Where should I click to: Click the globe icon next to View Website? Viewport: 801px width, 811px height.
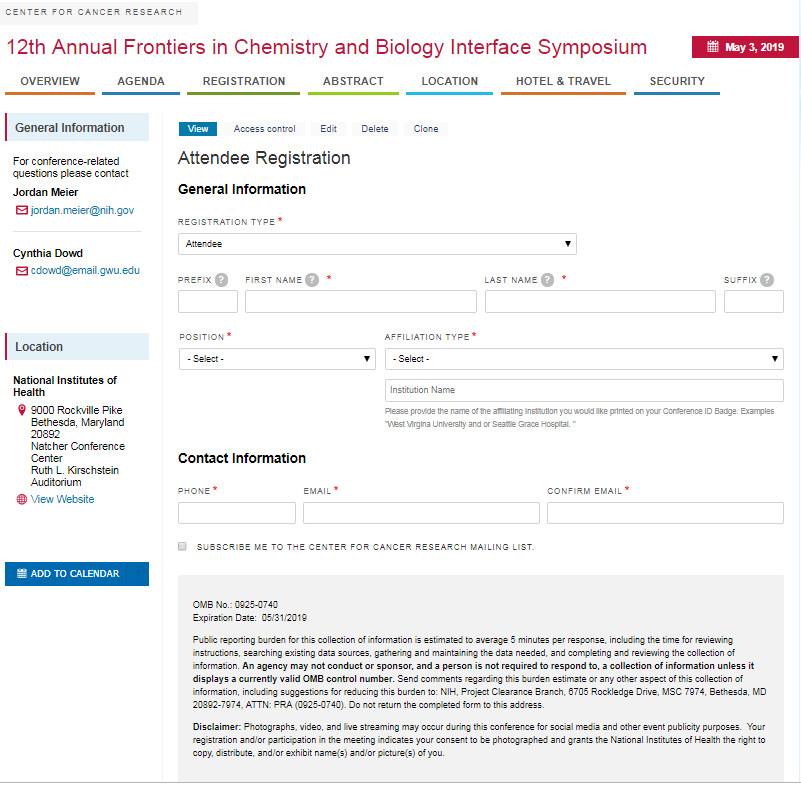tap(22, 499)
